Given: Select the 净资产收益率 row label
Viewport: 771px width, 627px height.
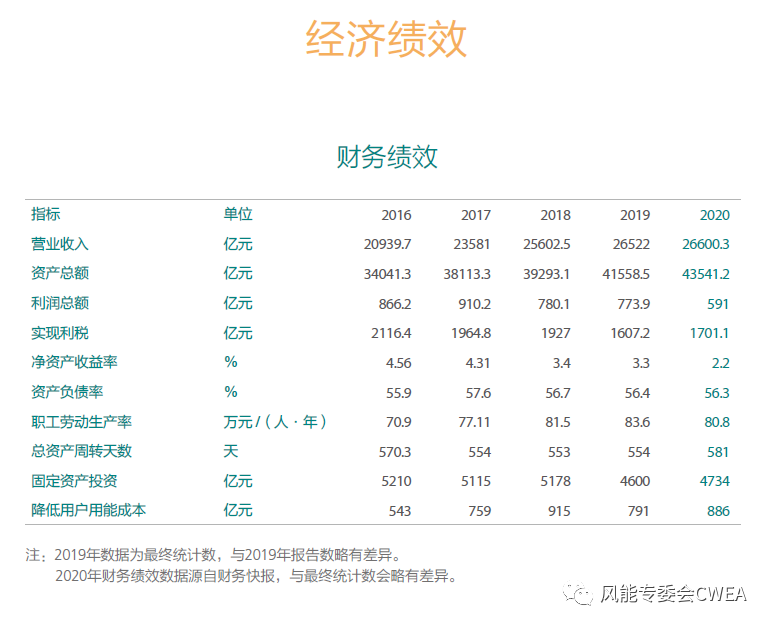Looking at the screenshot, I should 74,362.
